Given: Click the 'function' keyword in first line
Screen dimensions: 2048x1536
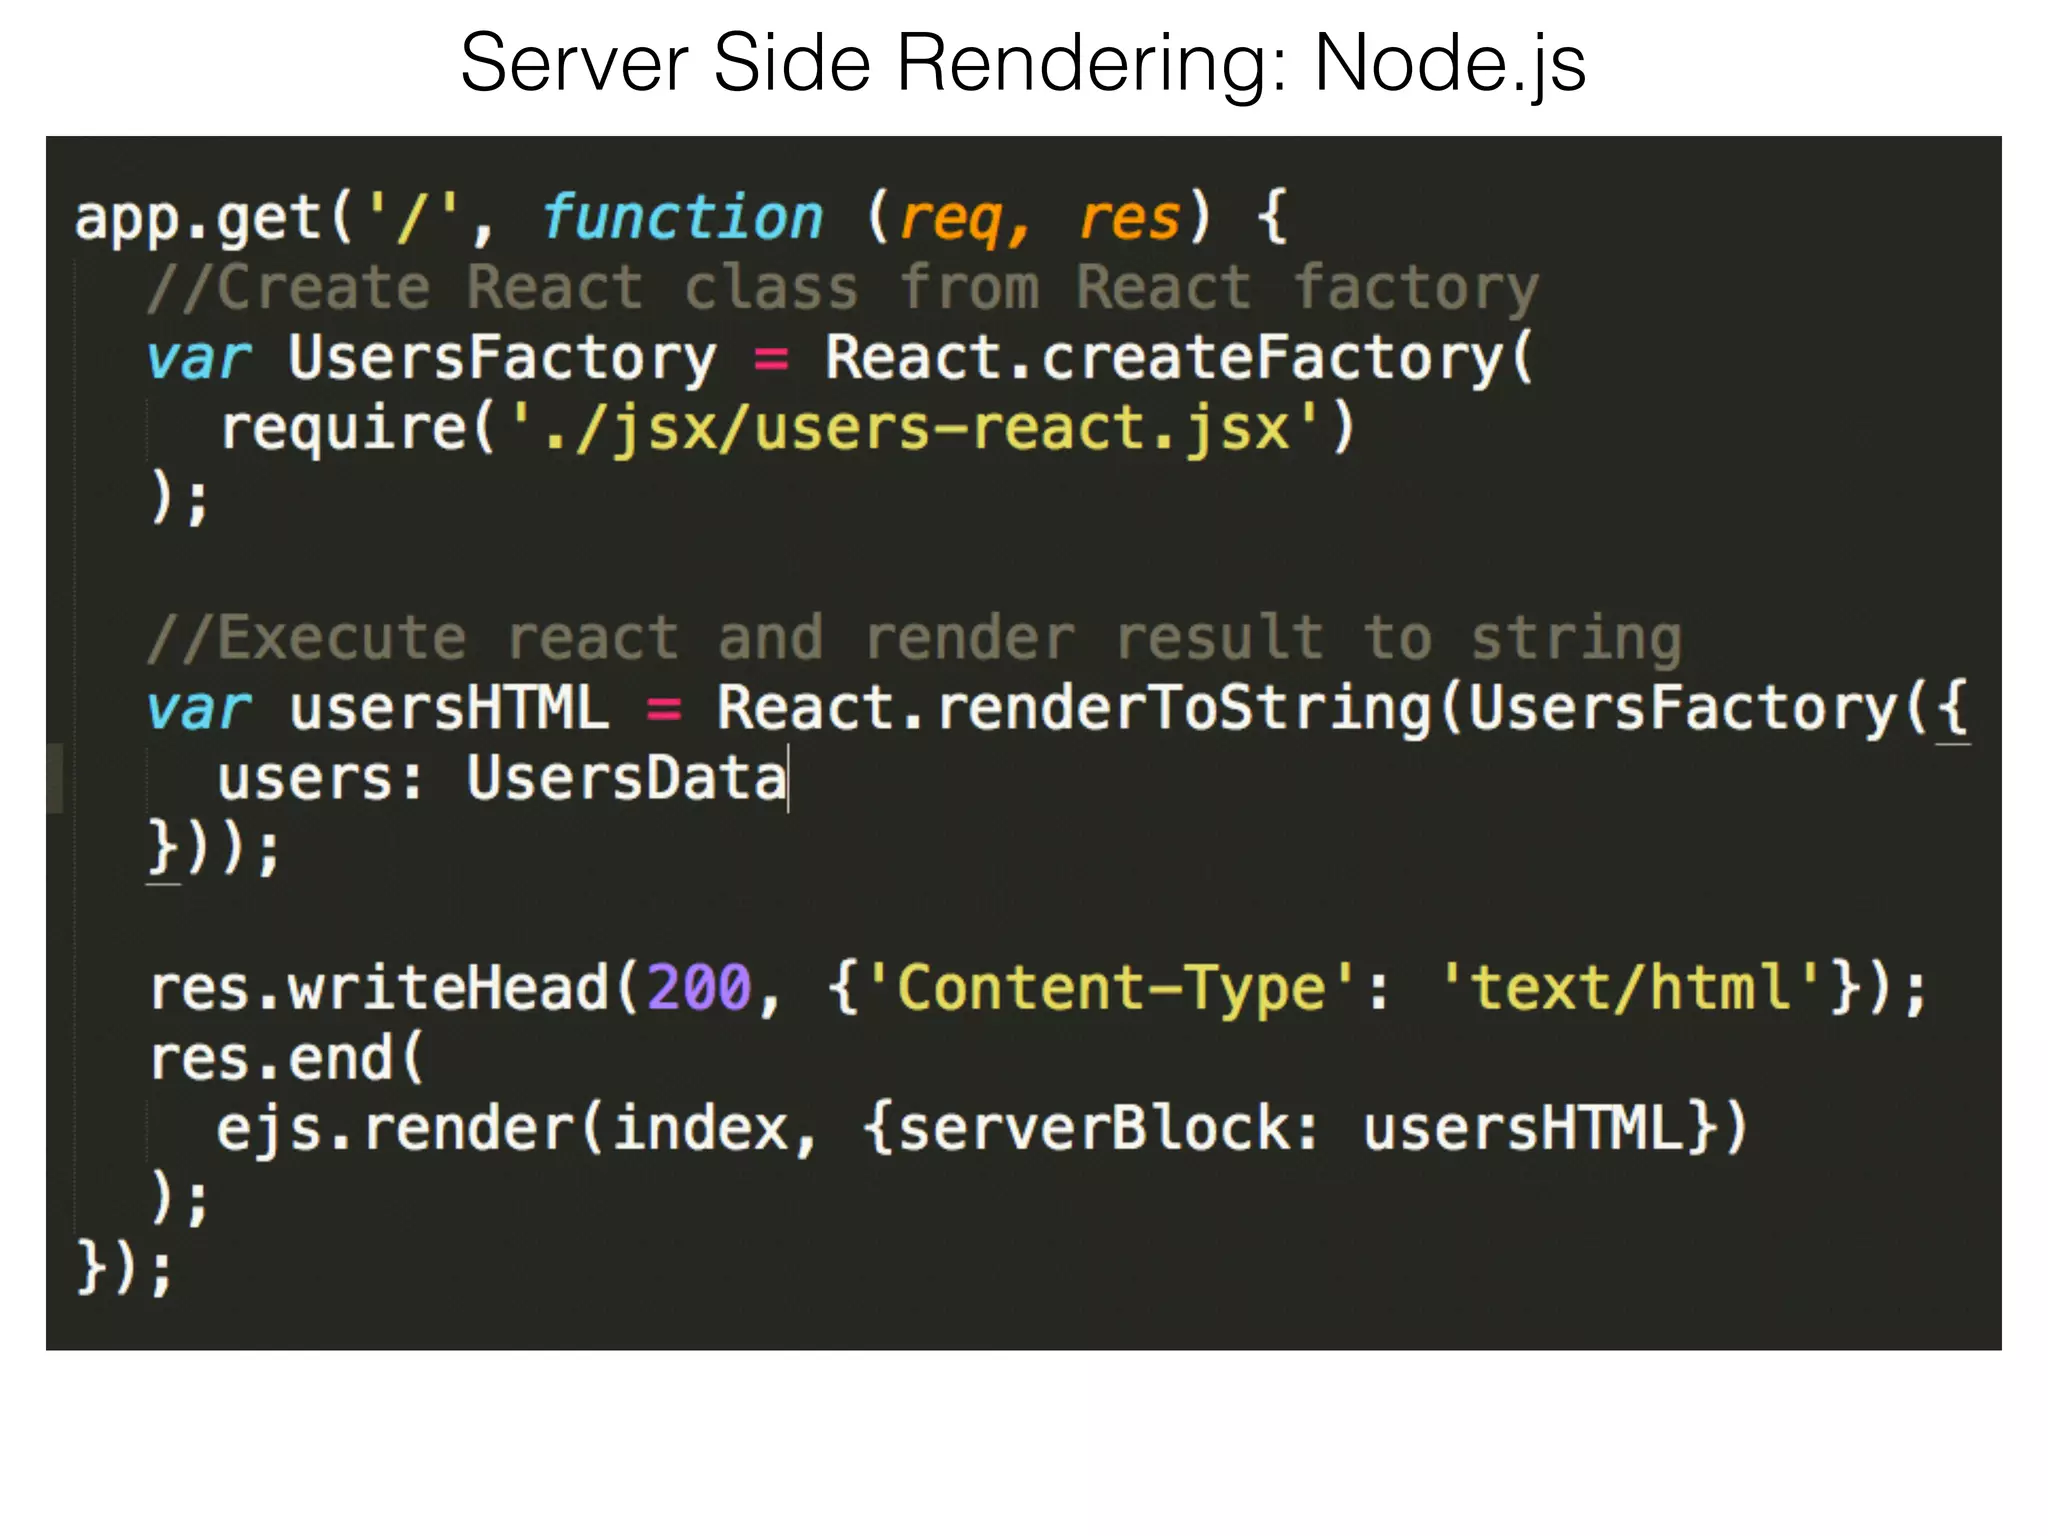Looking at the screenshot, I should 682,218.
